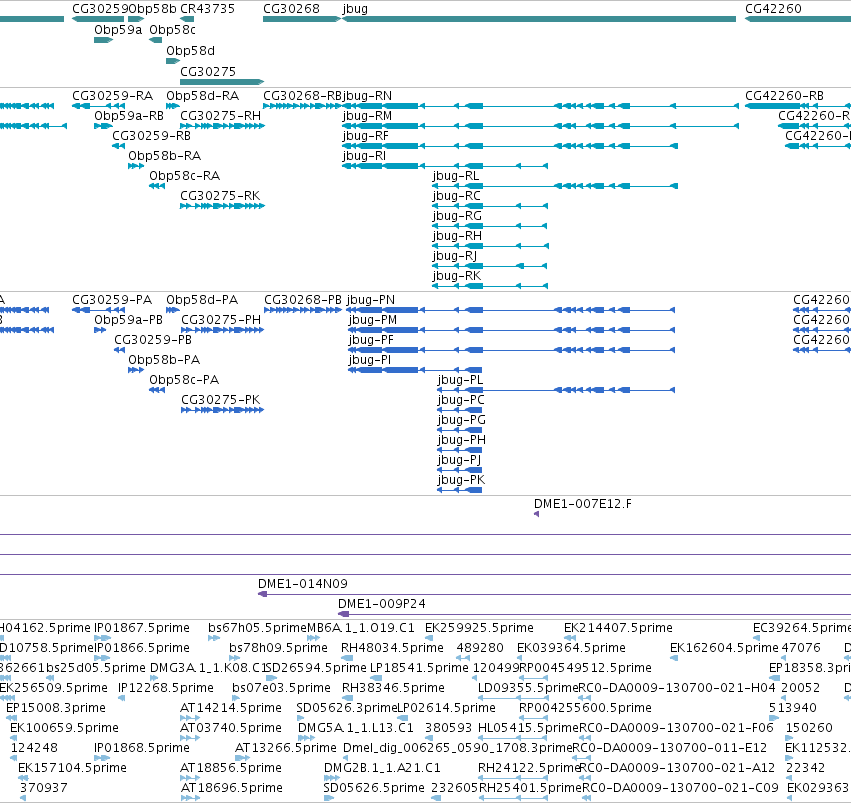
Task: Click protein label CG30275-PH
Action: tap(221, 320)
